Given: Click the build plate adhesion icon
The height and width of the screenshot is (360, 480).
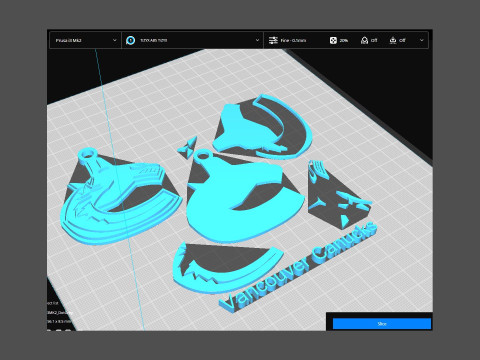Looking at the screenshot, I should 393,40.
